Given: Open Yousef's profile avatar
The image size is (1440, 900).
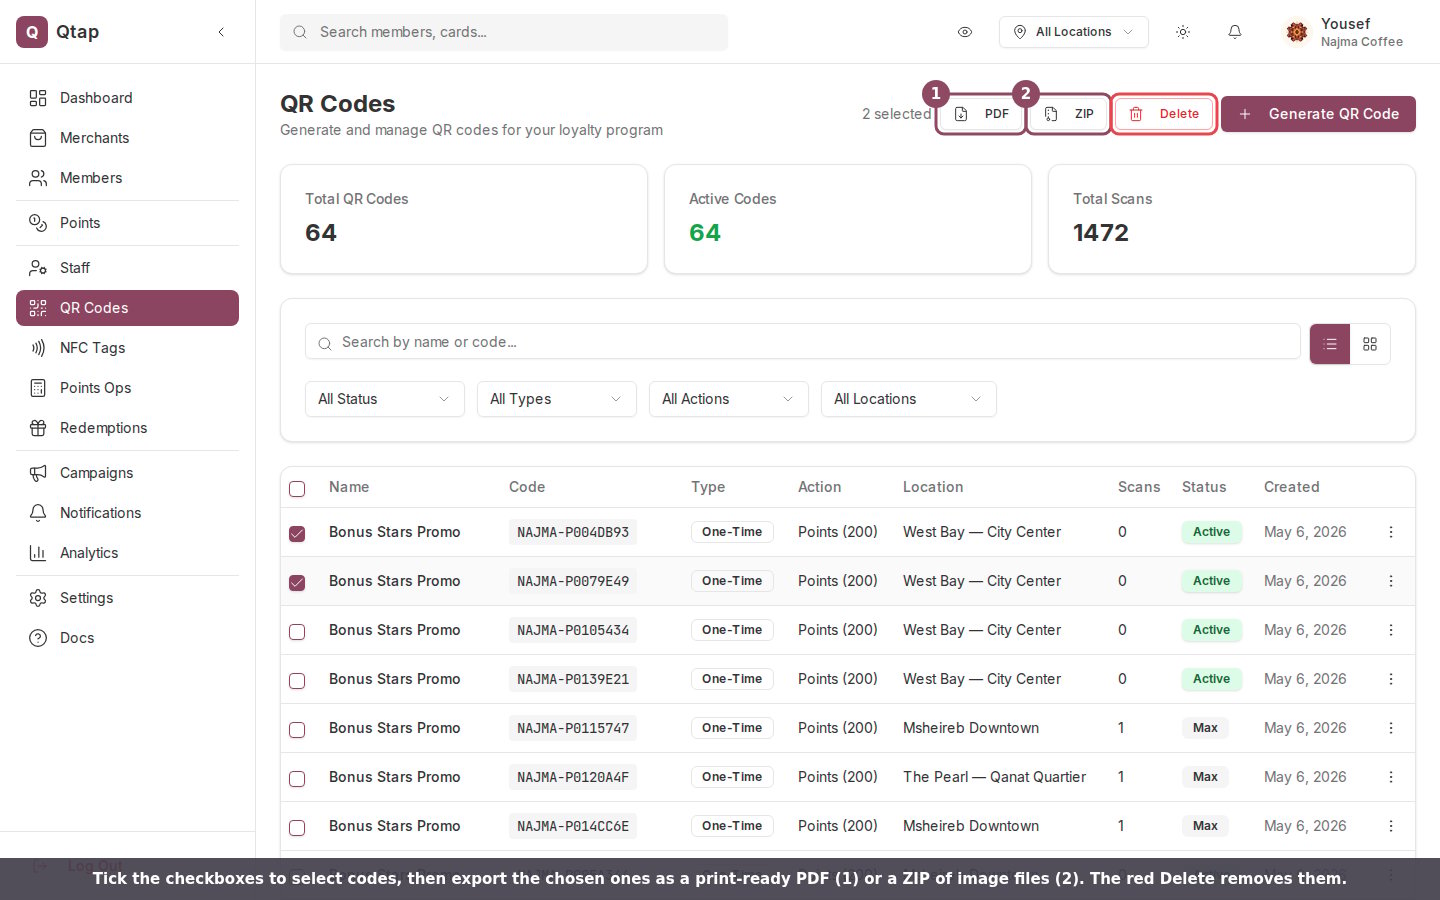Looking at the screenshot, I should point(1297,32).
